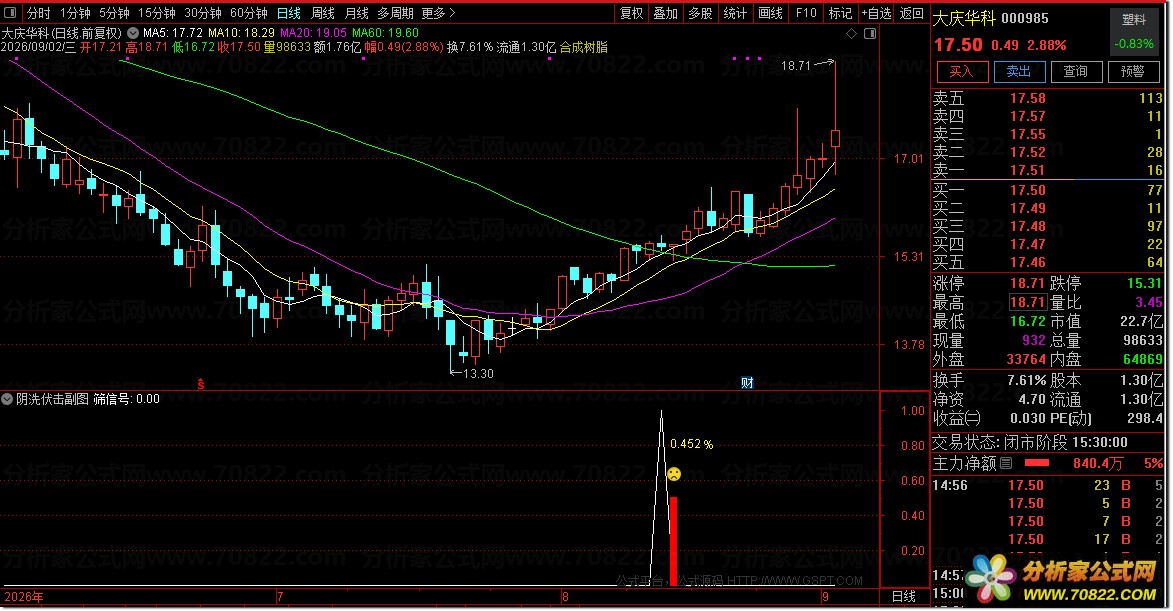The width and height of the screenshot is (1173, 611).
Task: Expand the 阴洗伏击副图 indicator dropdown
Action: (x=7, y=399)
